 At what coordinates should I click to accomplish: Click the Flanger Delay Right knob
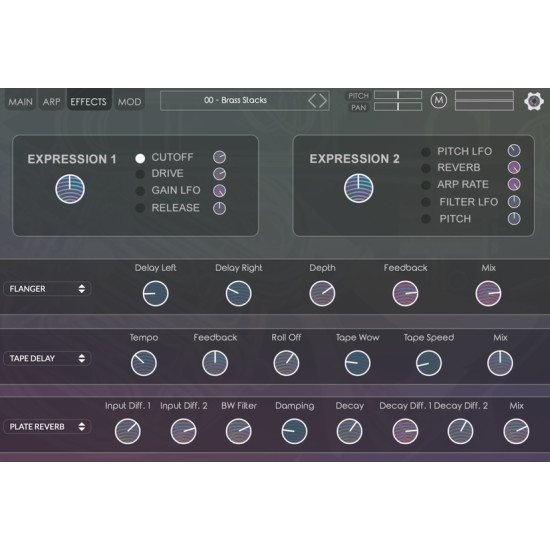coord(239,293)
